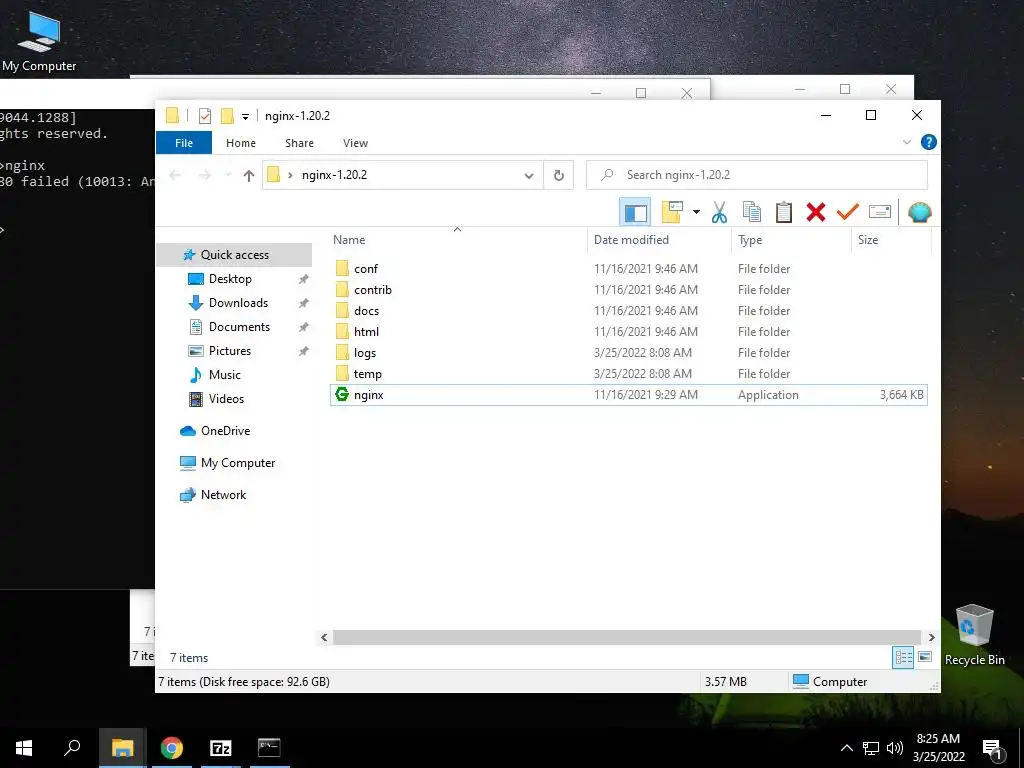
Task: Click the New folder quick access icon
Action: click(x=227, y=116)
